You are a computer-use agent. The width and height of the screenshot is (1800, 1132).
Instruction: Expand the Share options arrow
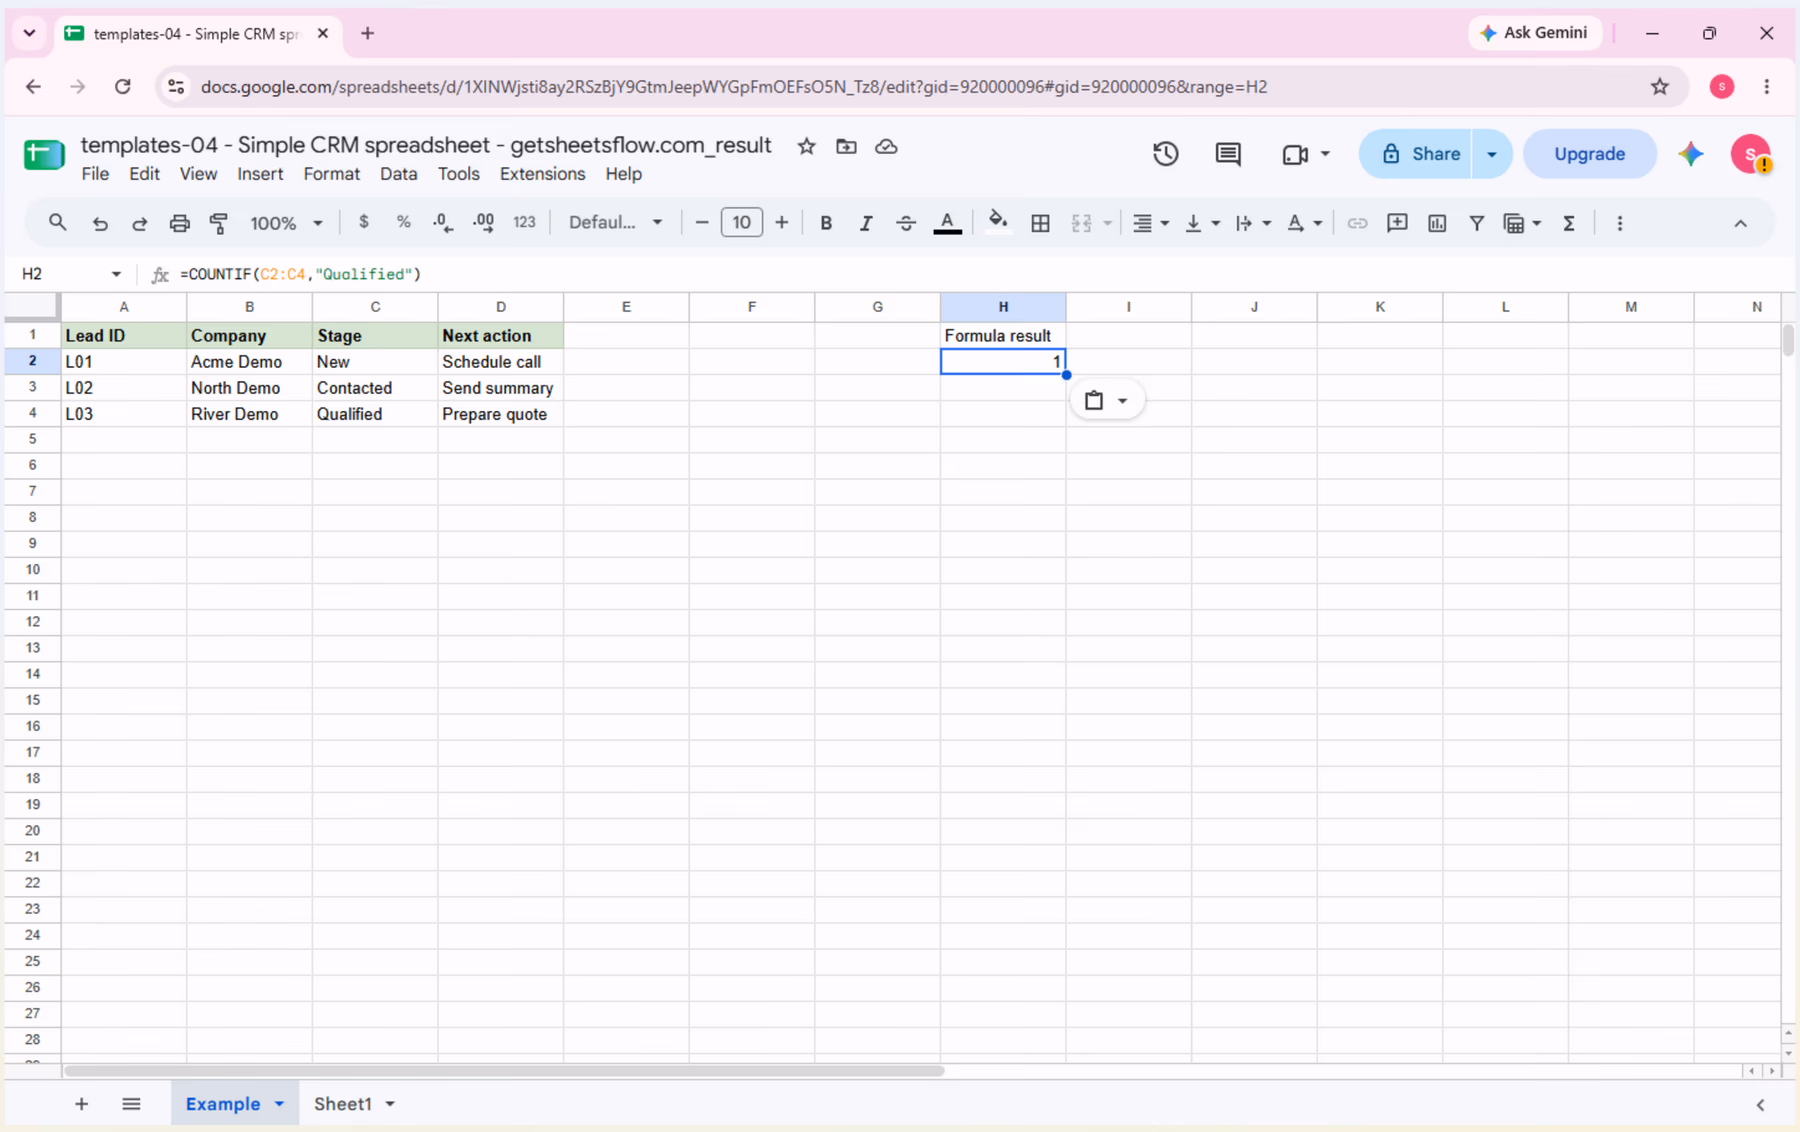pyautogui.click(x=1491, y=154)
